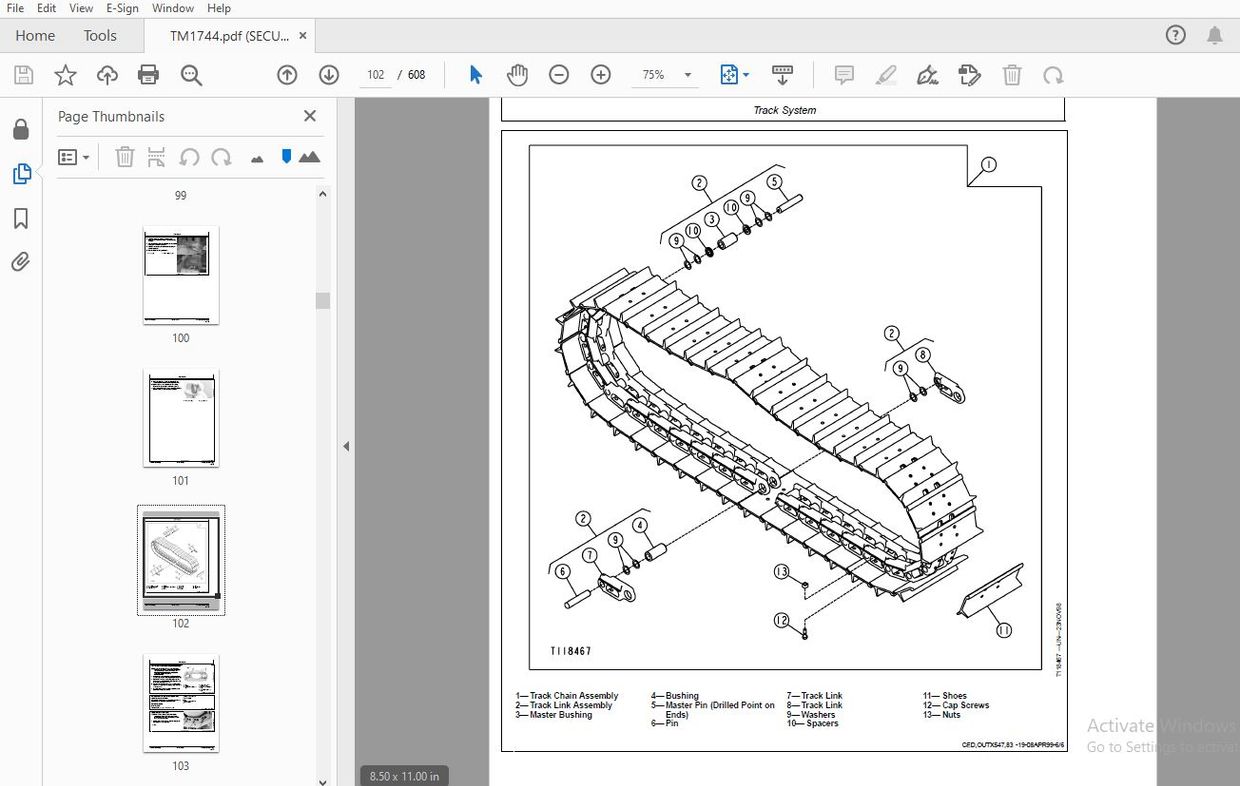Reduce thumbnail size small mountain icon
Screen dimensions: 1240x786
tap(257, 158)
